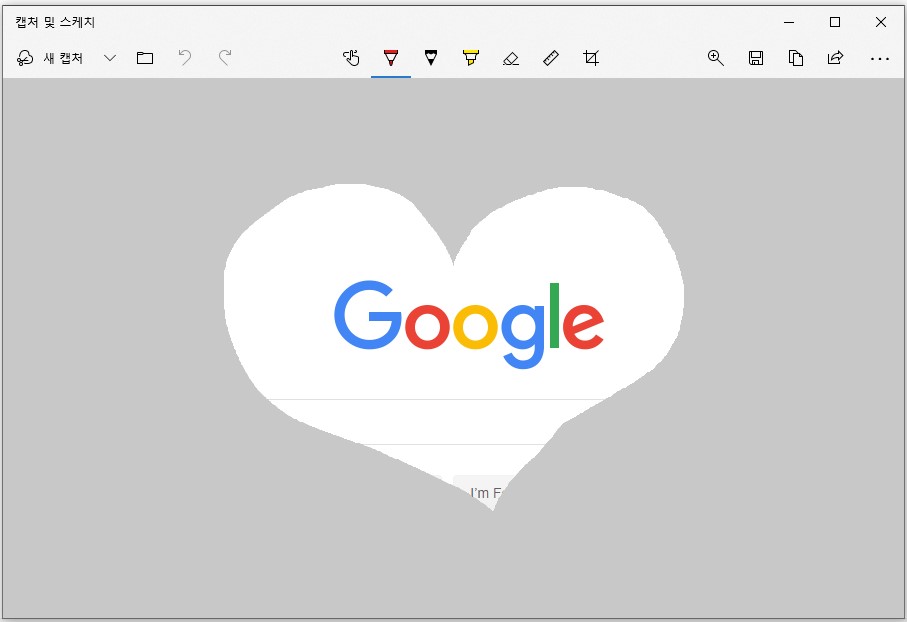Save the capture with the disk icon

click(755, 58)
